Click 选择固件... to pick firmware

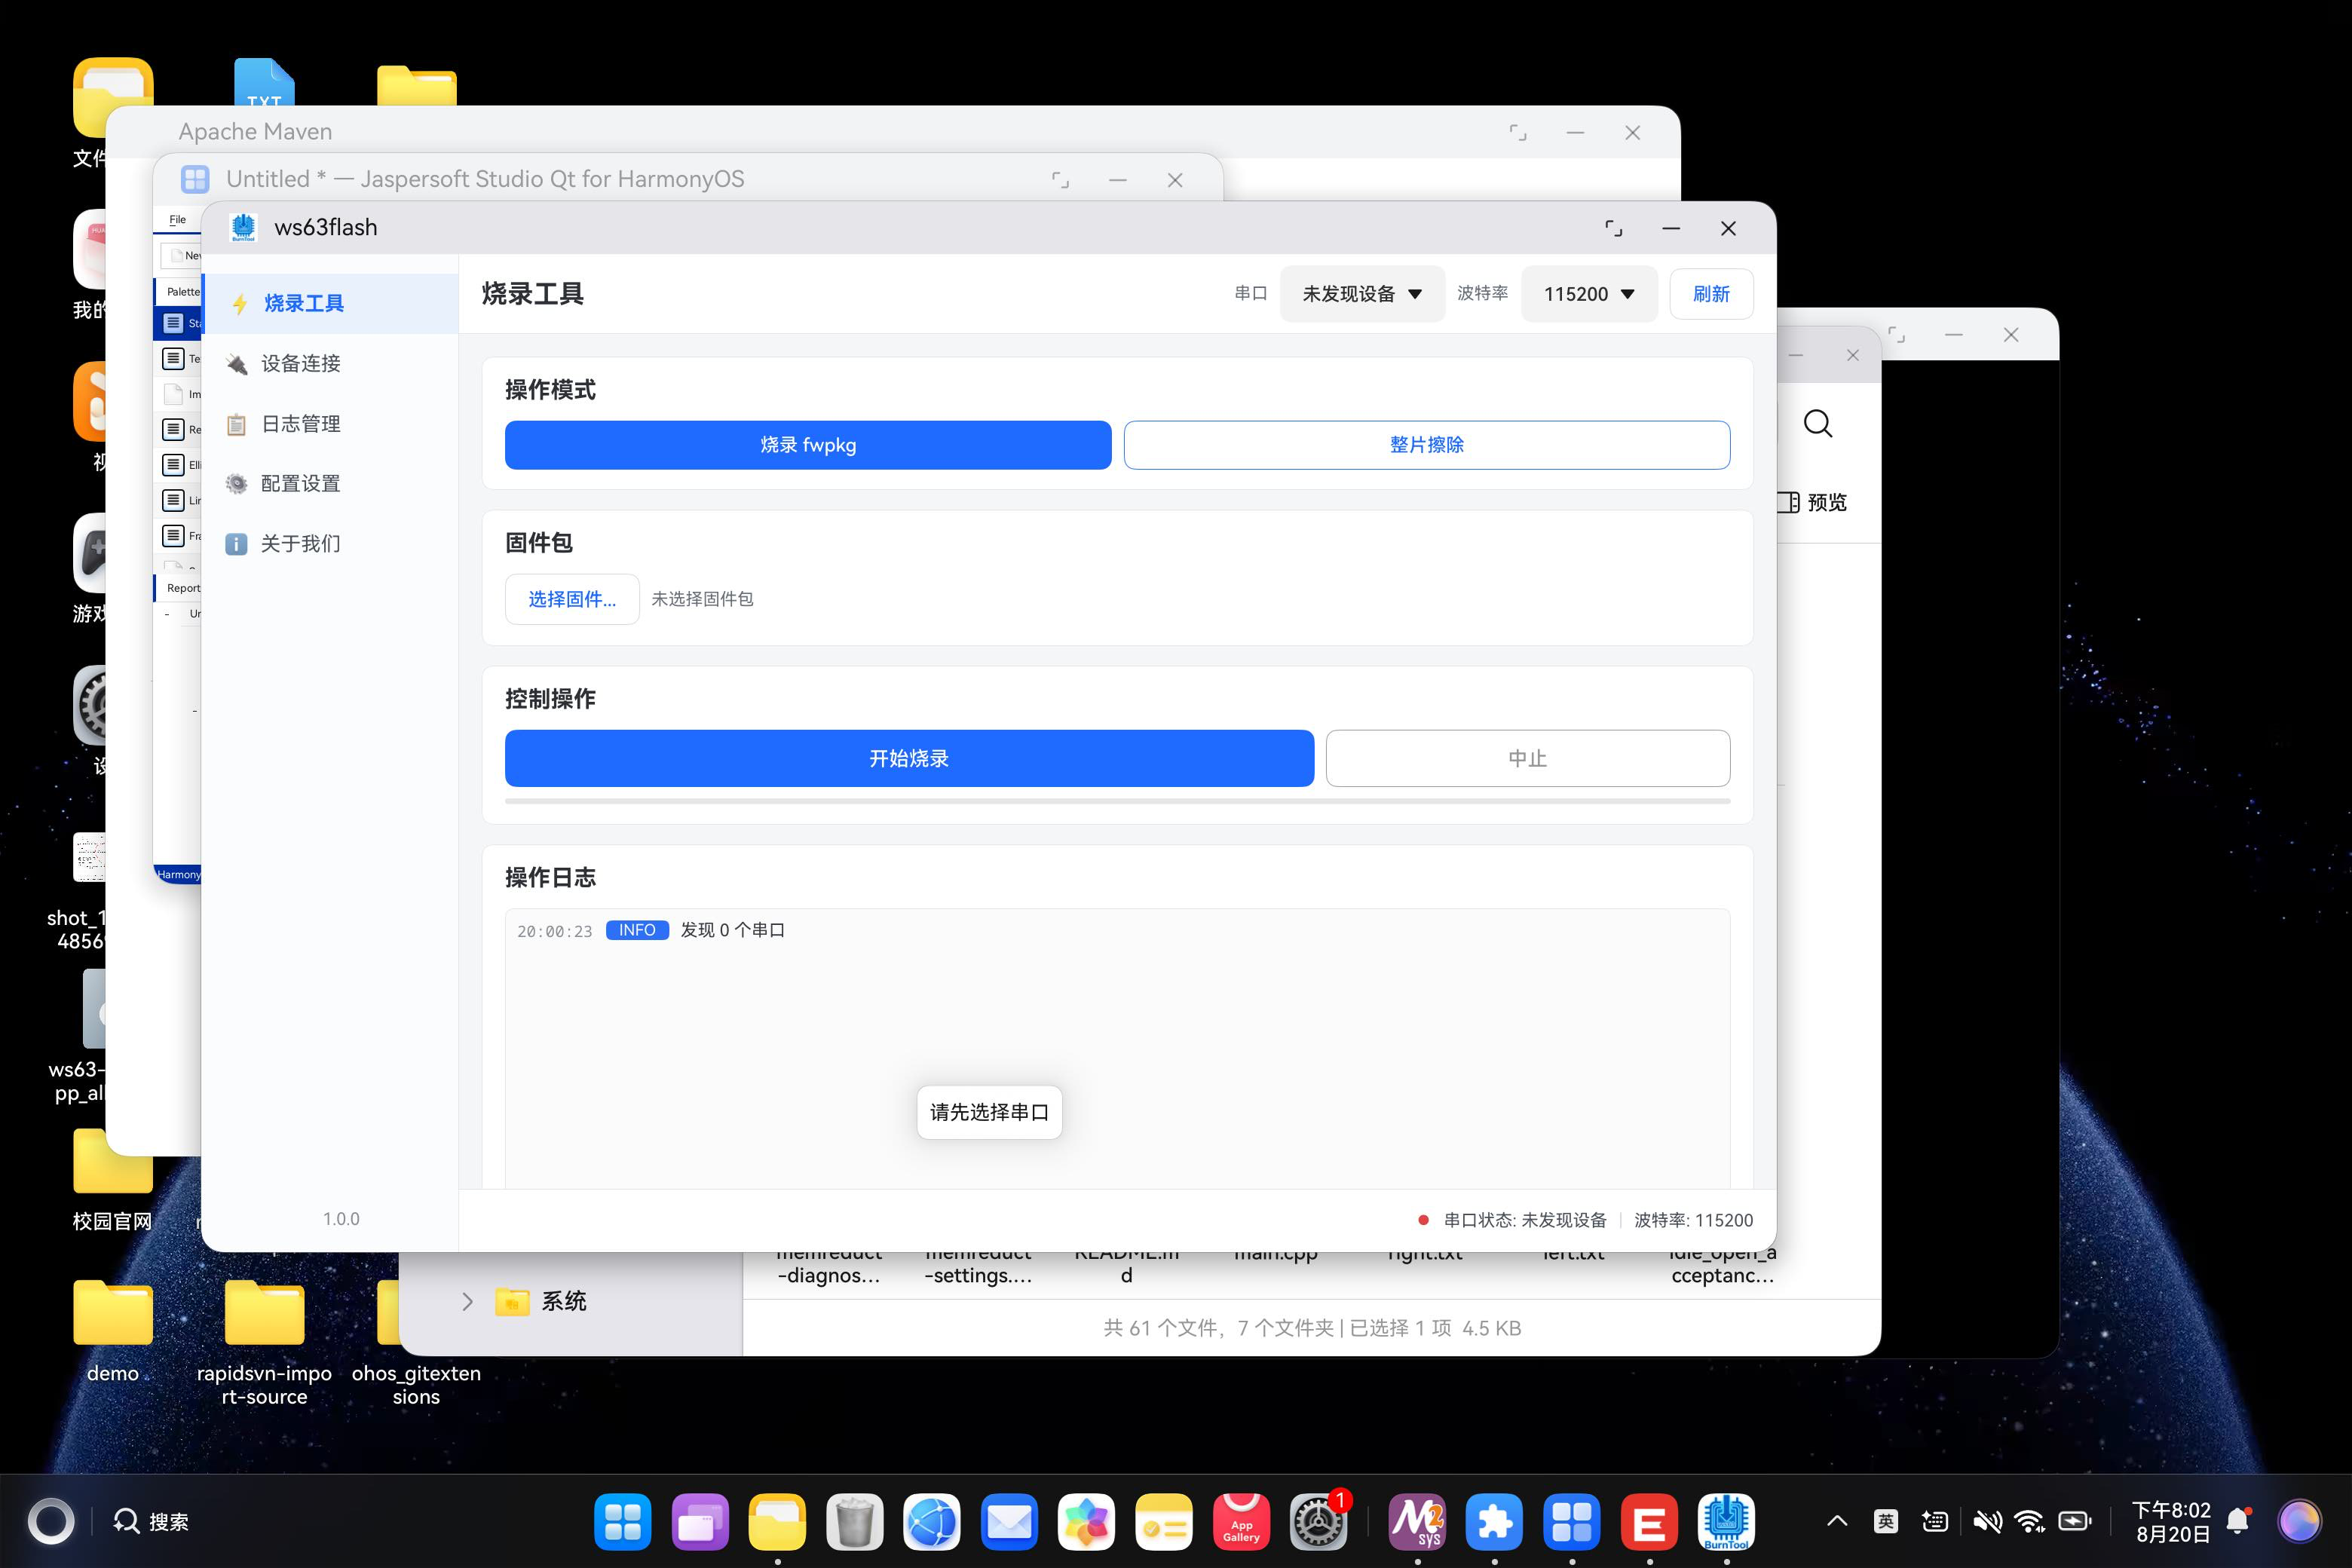tap(572, 599)
